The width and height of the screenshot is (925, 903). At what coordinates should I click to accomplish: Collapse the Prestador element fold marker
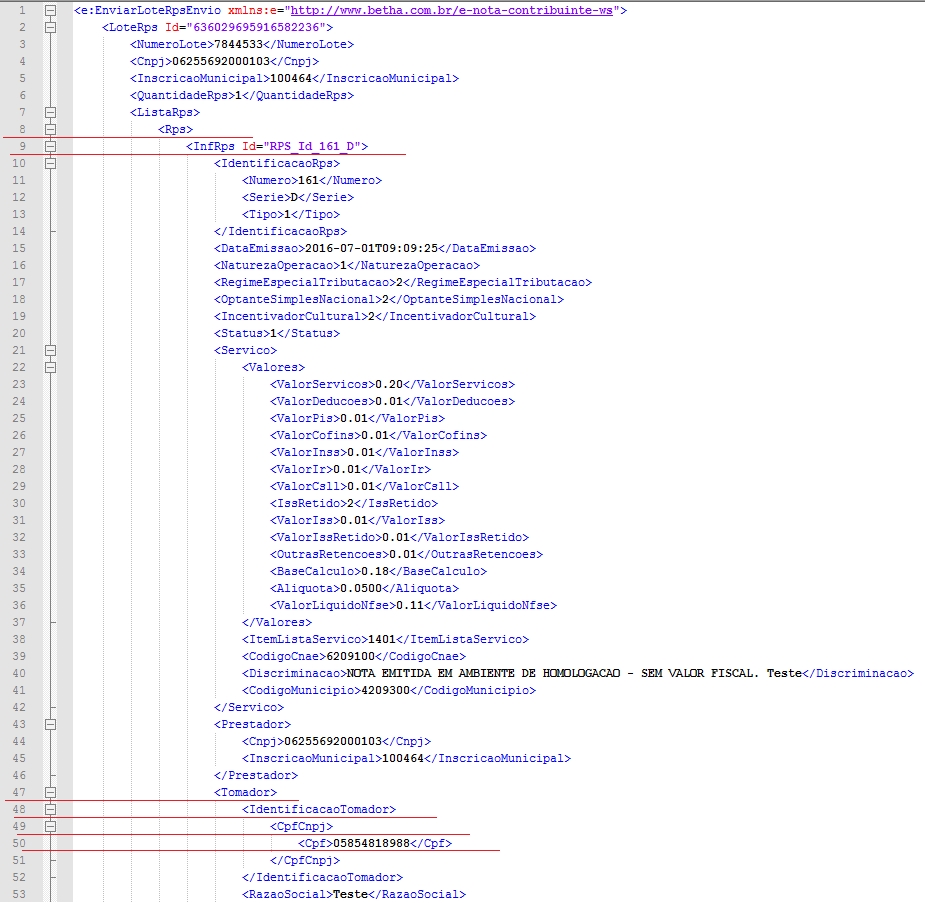[x=52, y=723]
